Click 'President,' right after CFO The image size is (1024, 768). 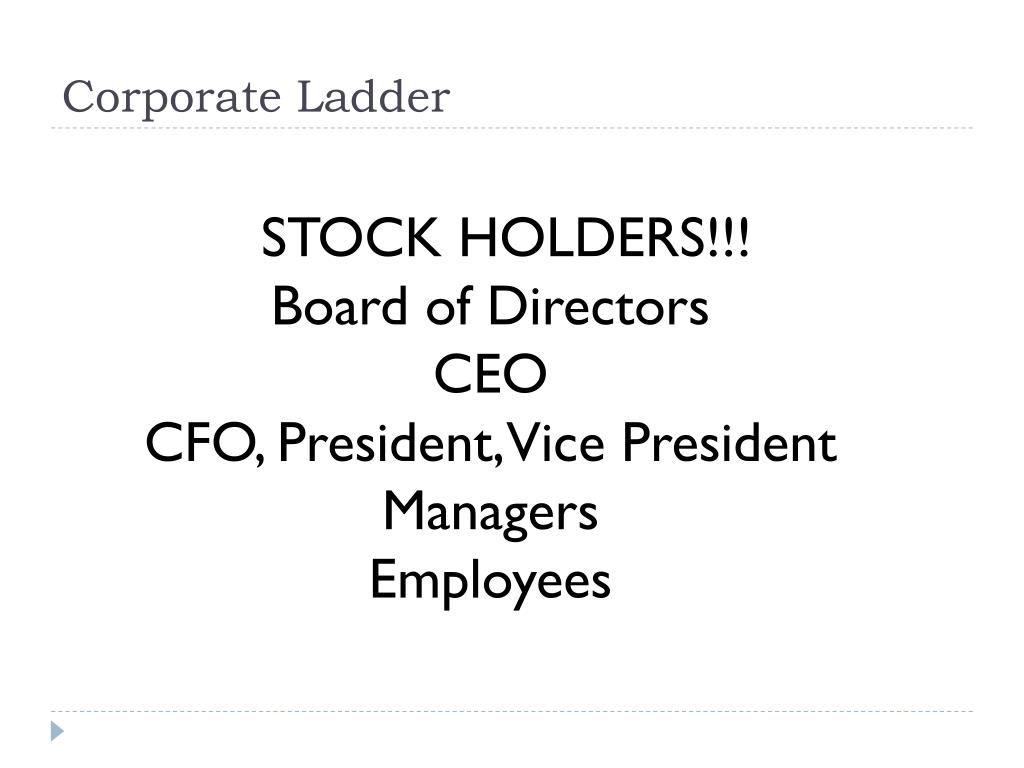click(391, 443)
